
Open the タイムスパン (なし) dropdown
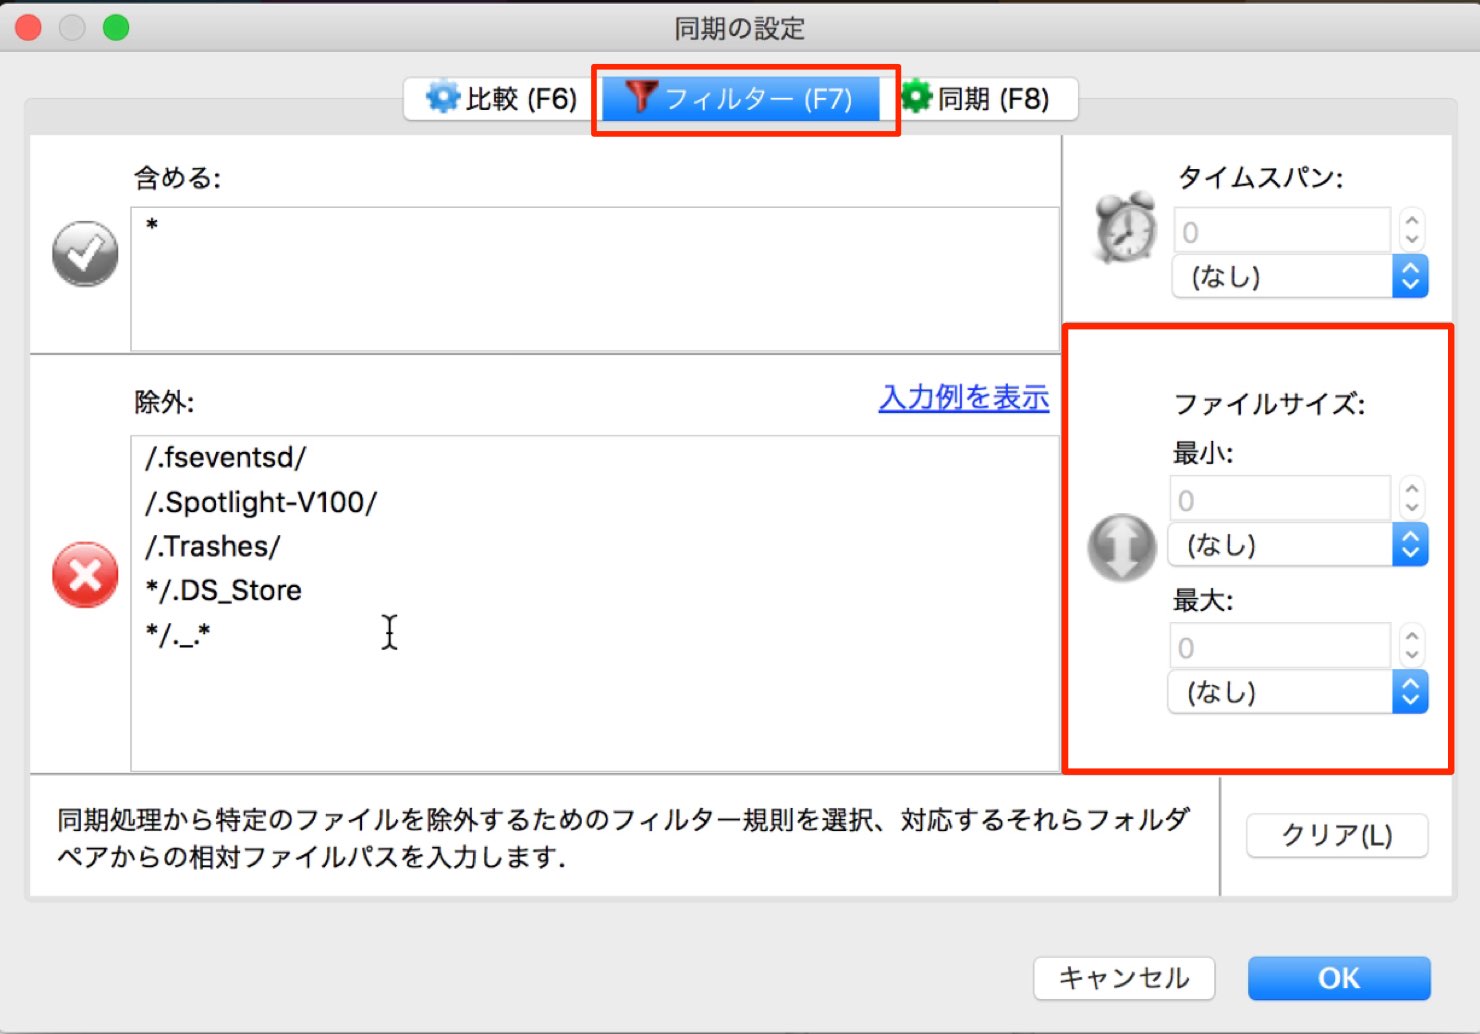click(1300, 277)
